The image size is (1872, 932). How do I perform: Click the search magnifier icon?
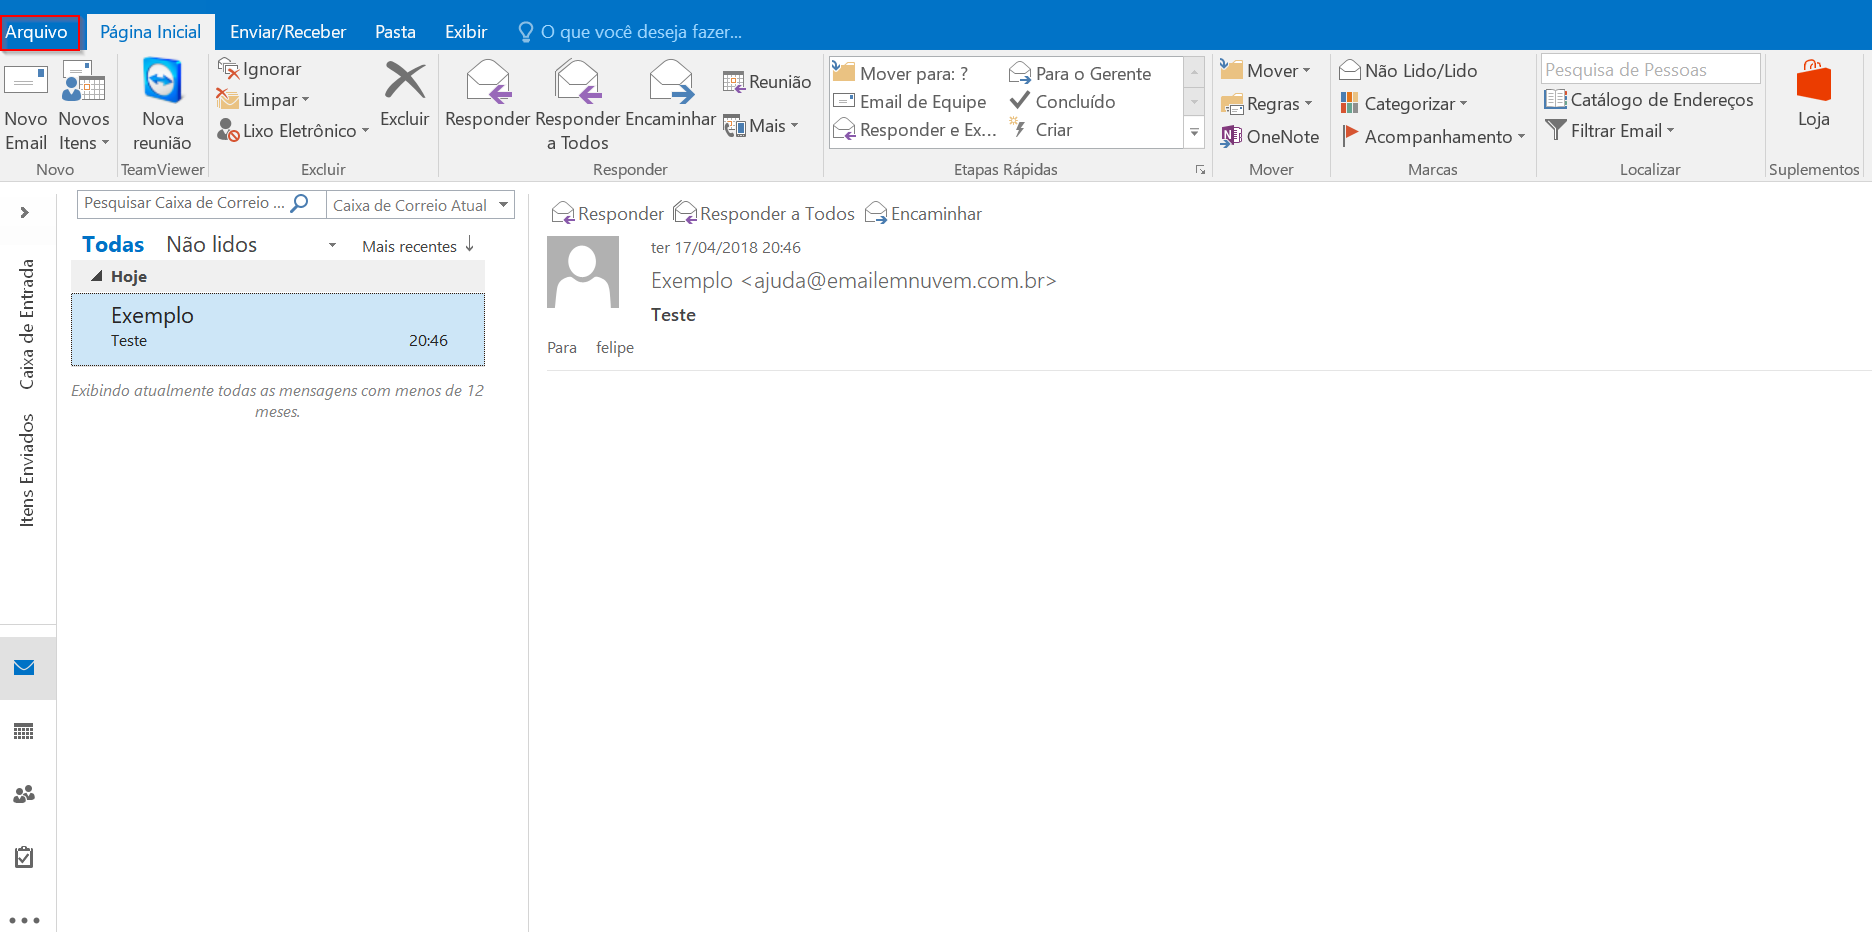tap(299, 203)
